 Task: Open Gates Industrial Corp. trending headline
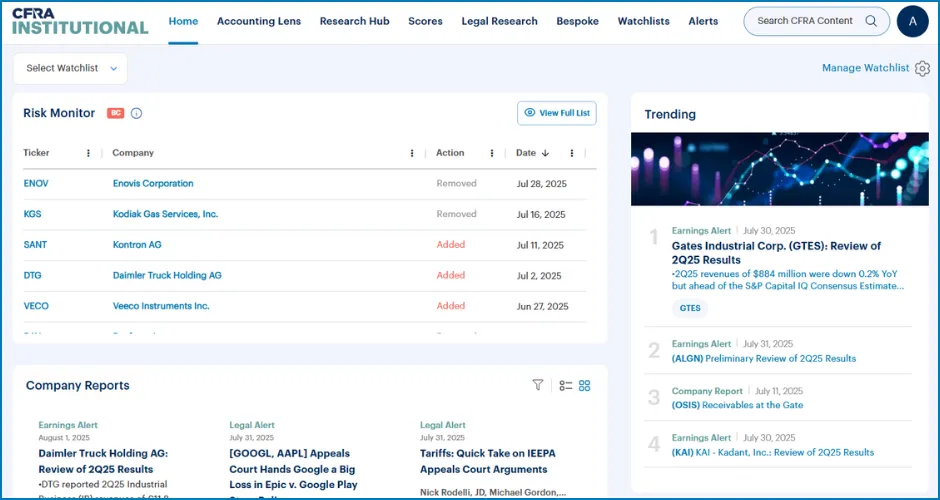pyautogui.click(x=776, y=253)
